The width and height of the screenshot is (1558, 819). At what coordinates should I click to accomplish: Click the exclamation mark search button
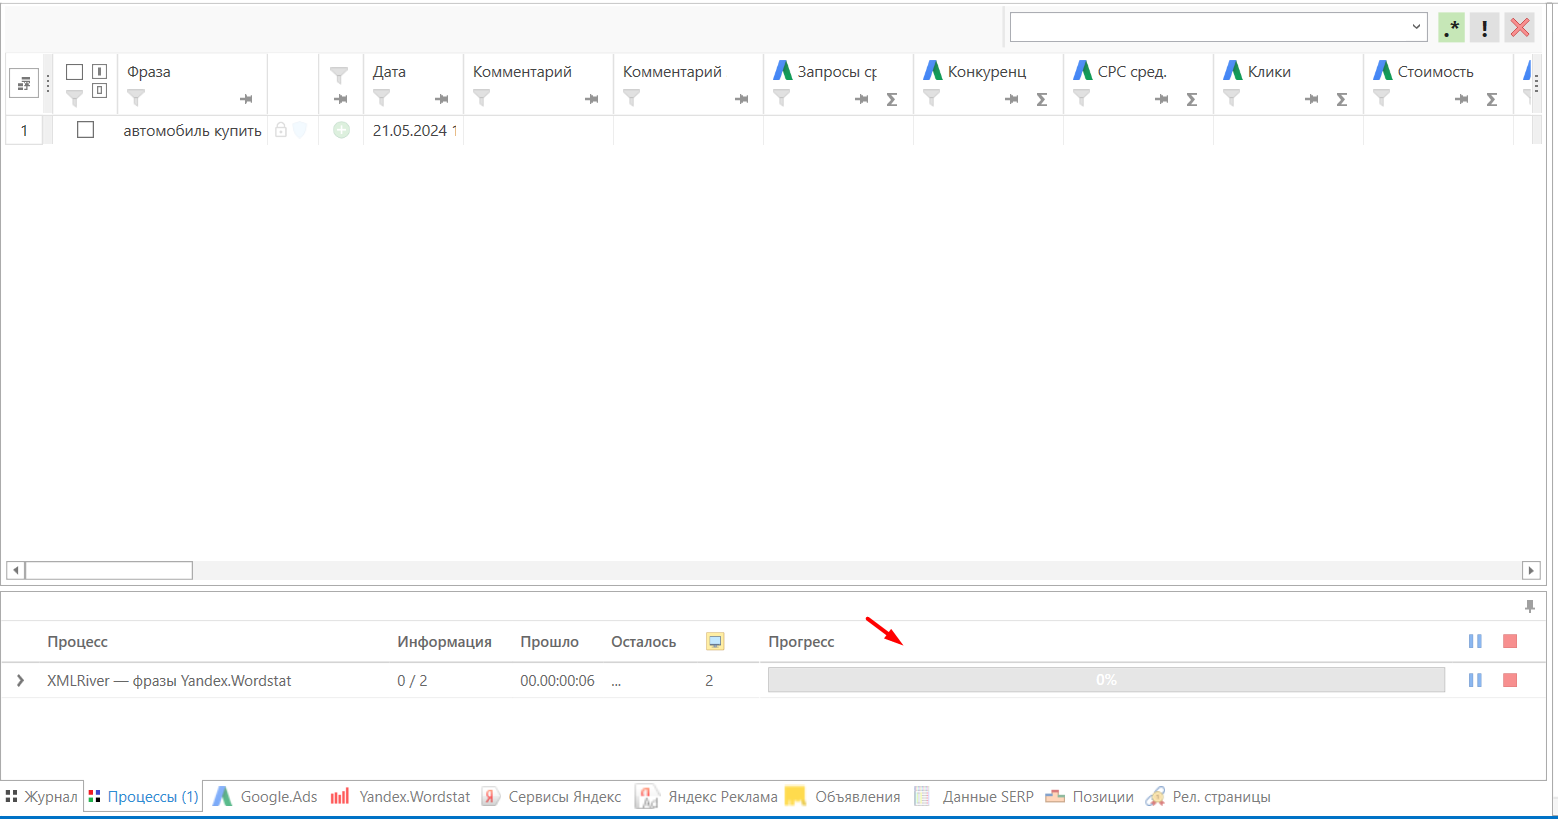click(1485, 28)
